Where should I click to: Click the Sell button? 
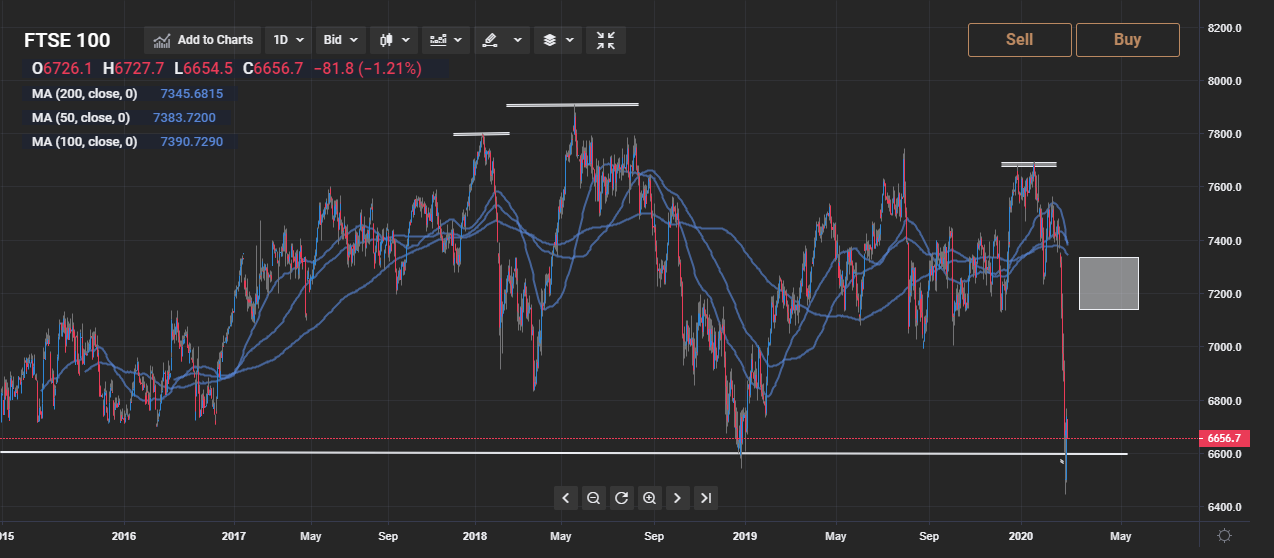(1019, 40)
